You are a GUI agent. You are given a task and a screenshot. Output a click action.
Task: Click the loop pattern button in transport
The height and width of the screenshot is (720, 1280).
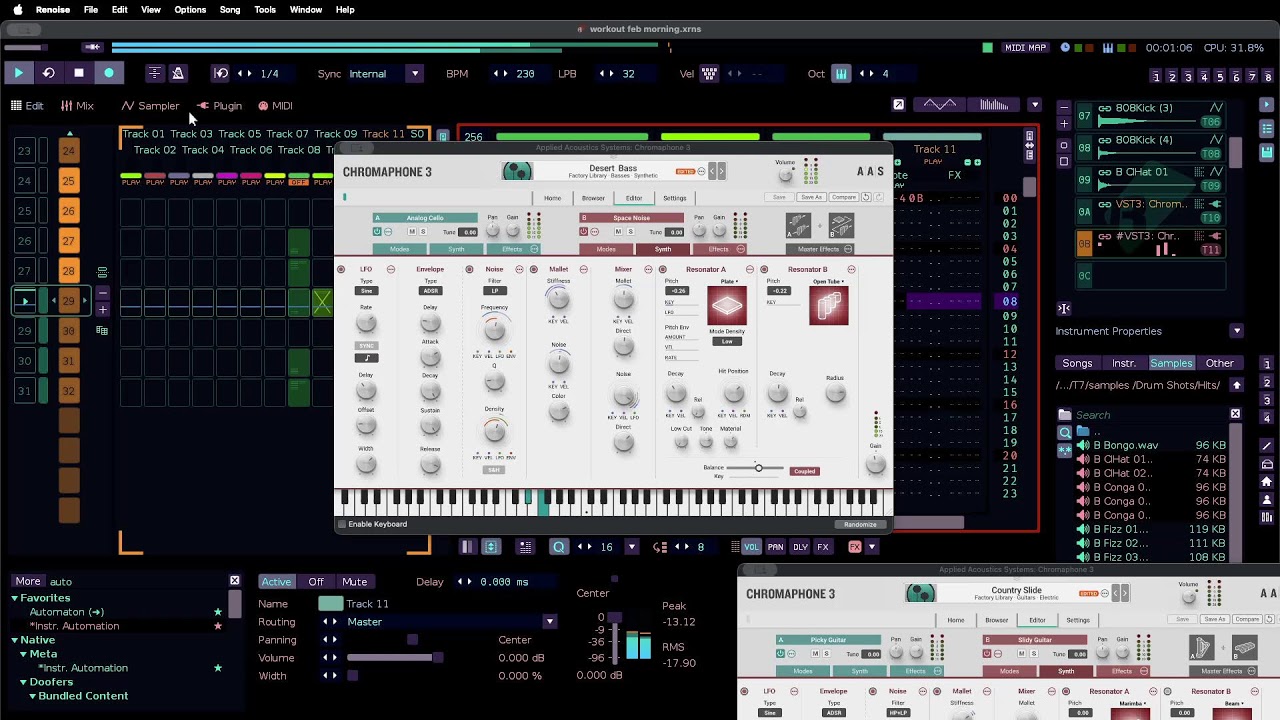[x=48, y=73]
